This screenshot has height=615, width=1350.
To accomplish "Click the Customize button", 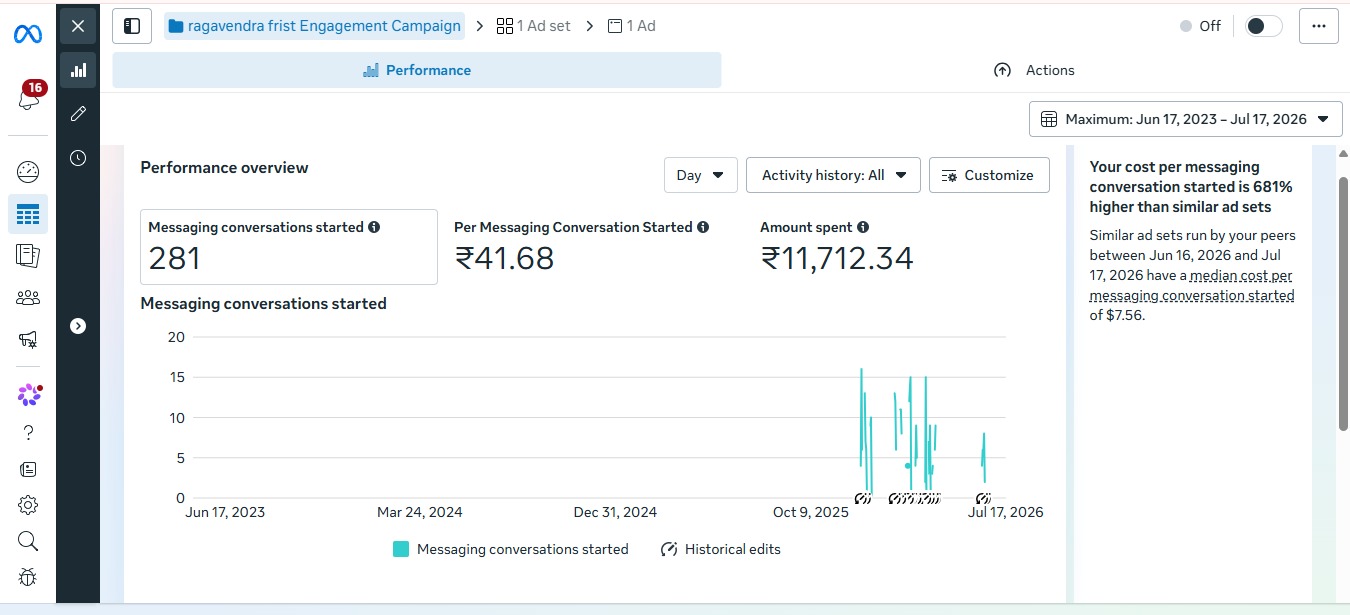I will tap(989, 175).
